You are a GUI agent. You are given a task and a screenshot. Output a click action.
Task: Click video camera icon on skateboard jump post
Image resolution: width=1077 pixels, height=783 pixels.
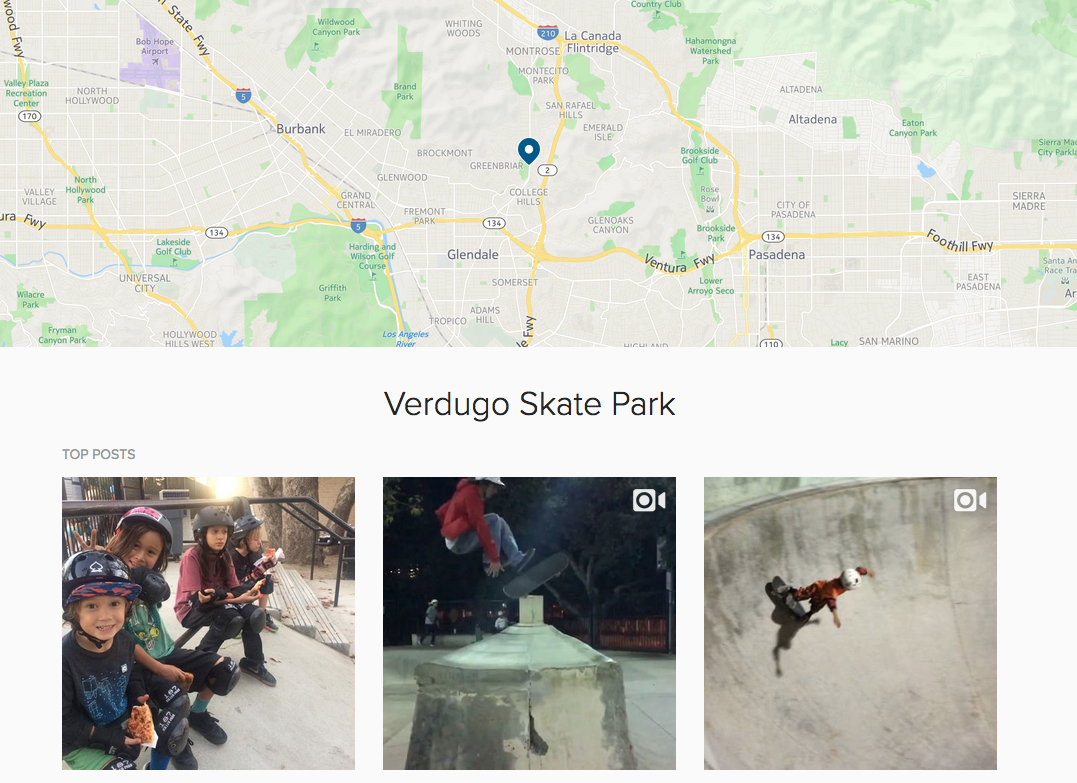pos(649,501)
